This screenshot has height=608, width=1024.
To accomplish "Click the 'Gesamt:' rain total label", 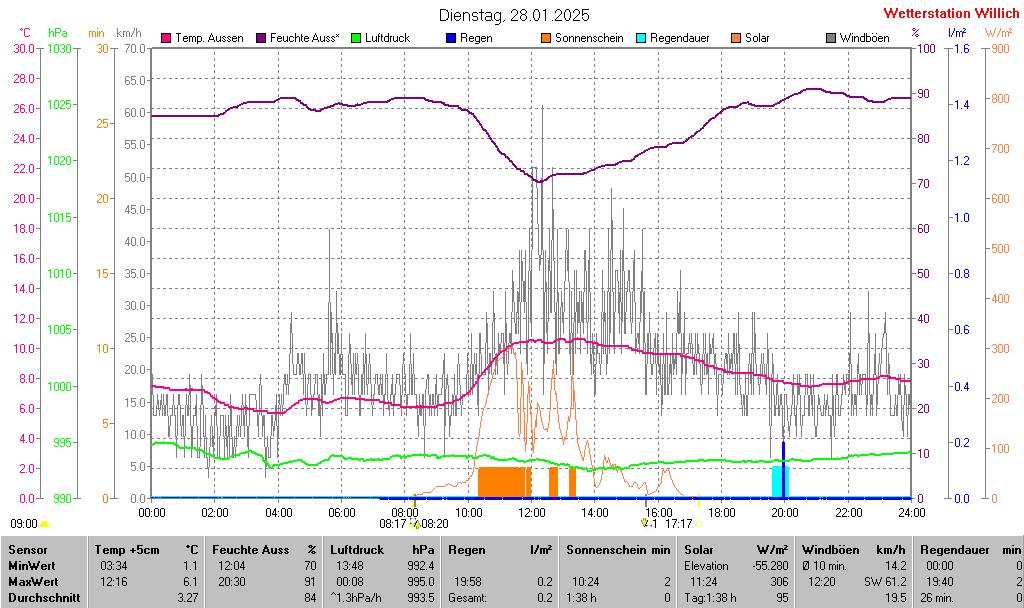I will (x=467, y=598).
